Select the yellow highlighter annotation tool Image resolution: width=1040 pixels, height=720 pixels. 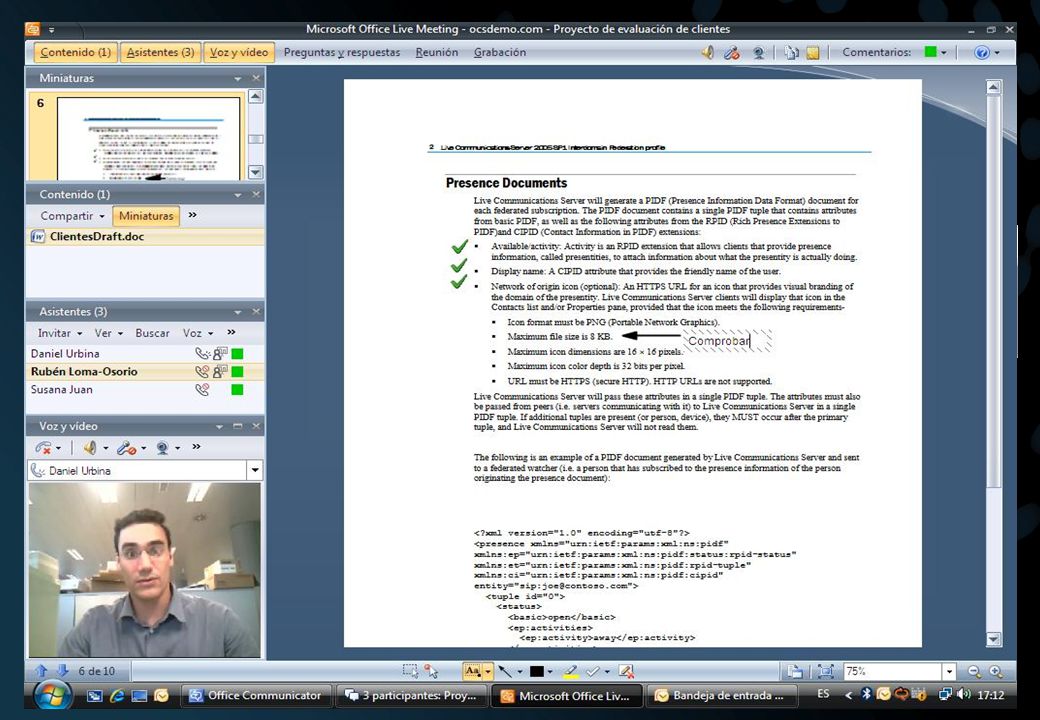point(570,671)
